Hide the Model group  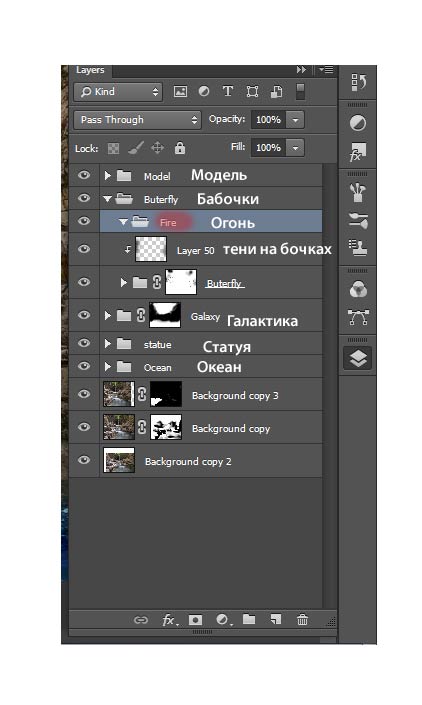coord(84,175)
